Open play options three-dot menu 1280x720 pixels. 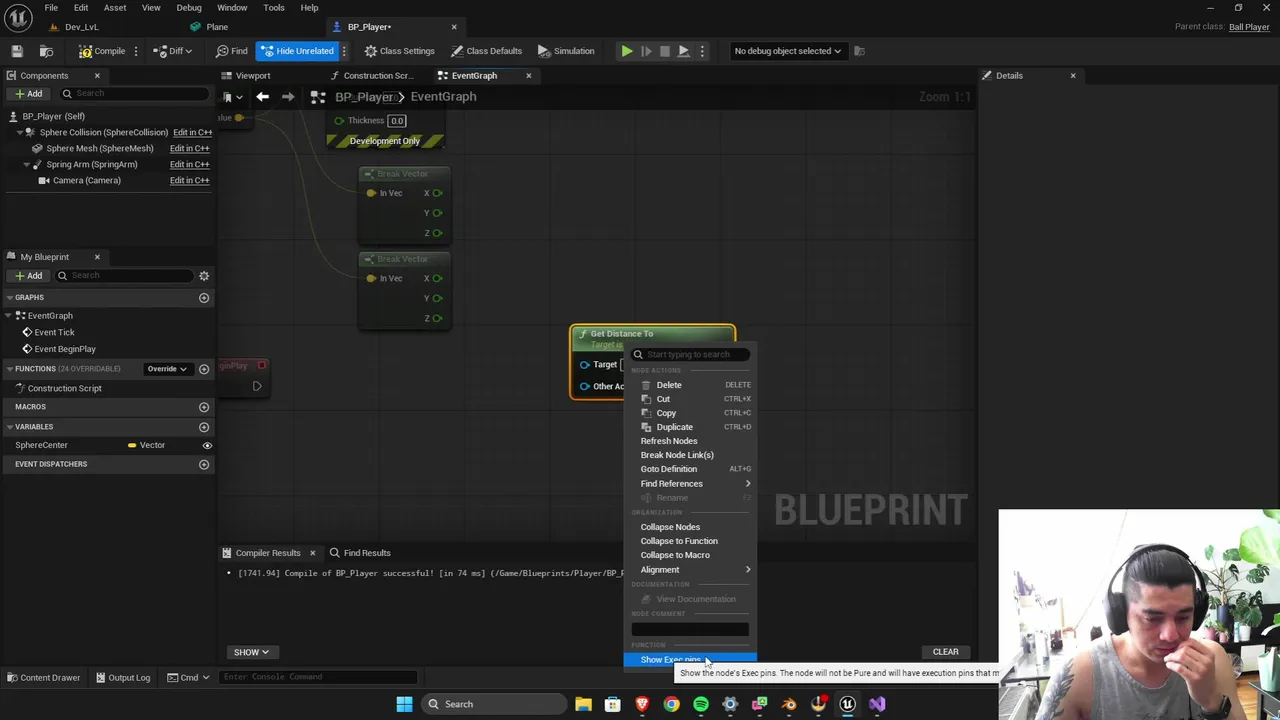(x=702, y=51)
